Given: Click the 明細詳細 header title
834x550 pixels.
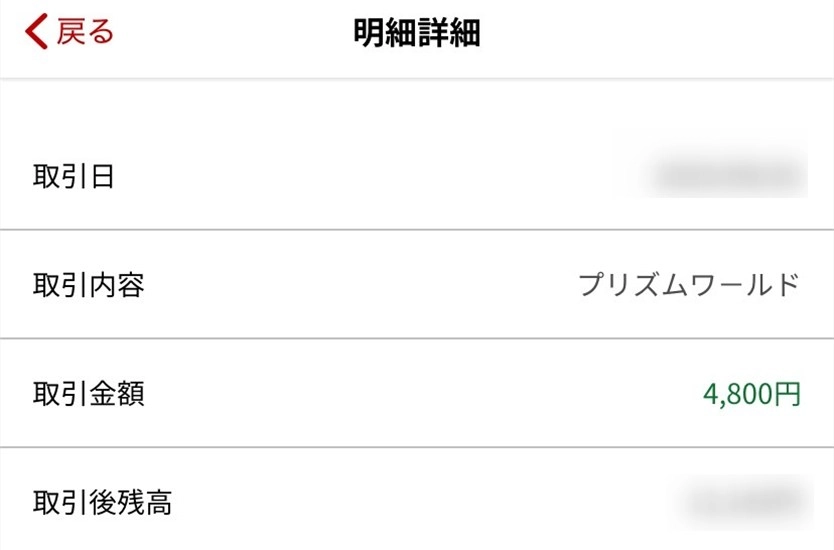Looking at the screenshot, I should click(417, 33).
